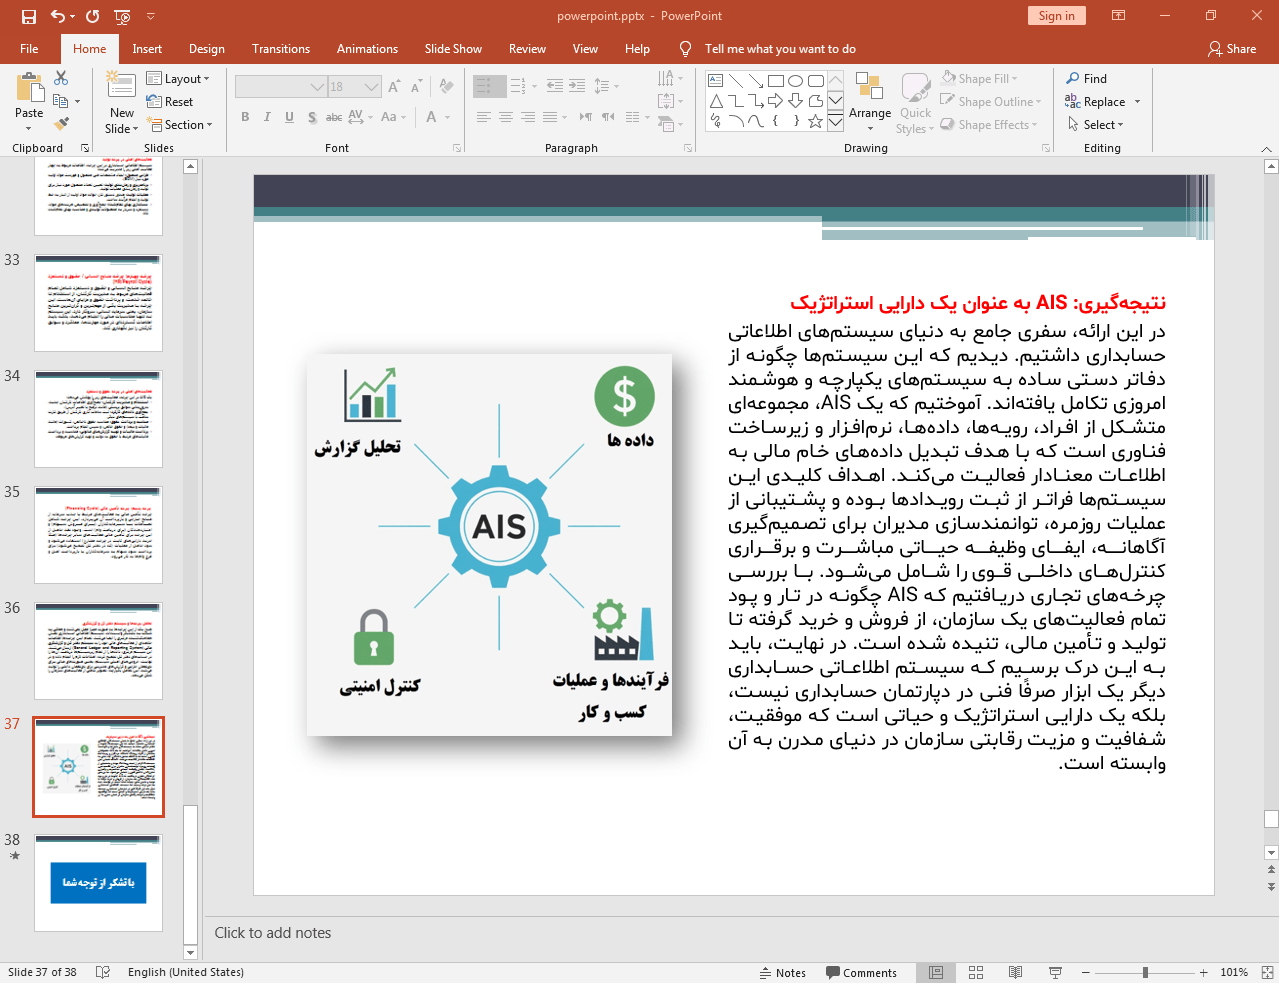The image size is (1279, 983).
Task: Click the Save icon in title bar
Action: [x=29, y=16]
